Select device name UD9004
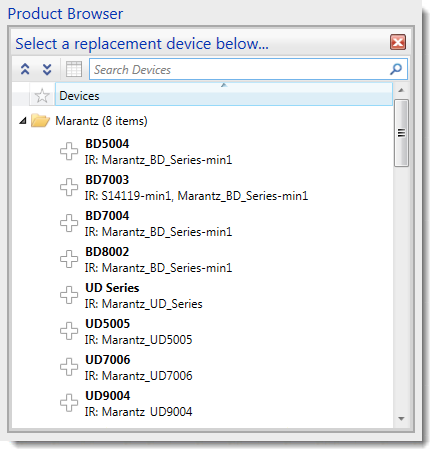432x452 pixels. [x=108, y=396]
